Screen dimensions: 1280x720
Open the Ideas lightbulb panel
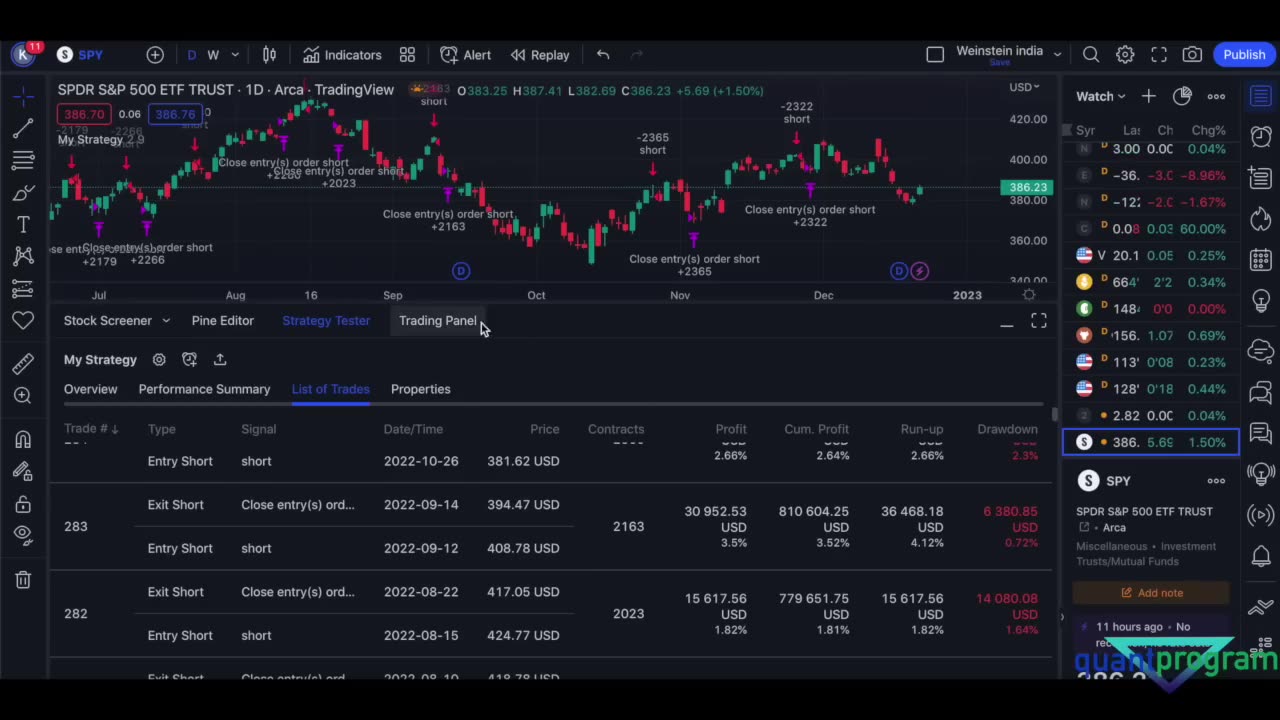tap(1261, 301)
